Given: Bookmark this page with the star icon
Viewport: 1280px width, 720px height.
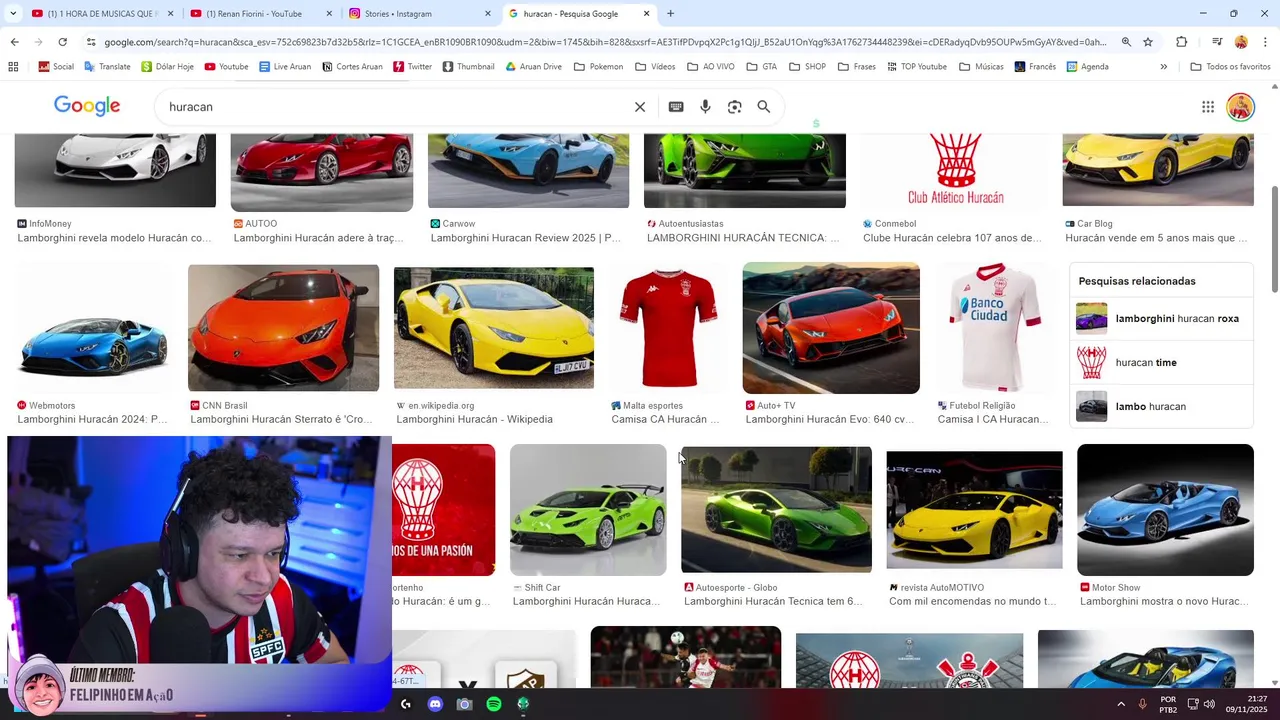Looking at the screenshot, I should [x=1148, y=42].
